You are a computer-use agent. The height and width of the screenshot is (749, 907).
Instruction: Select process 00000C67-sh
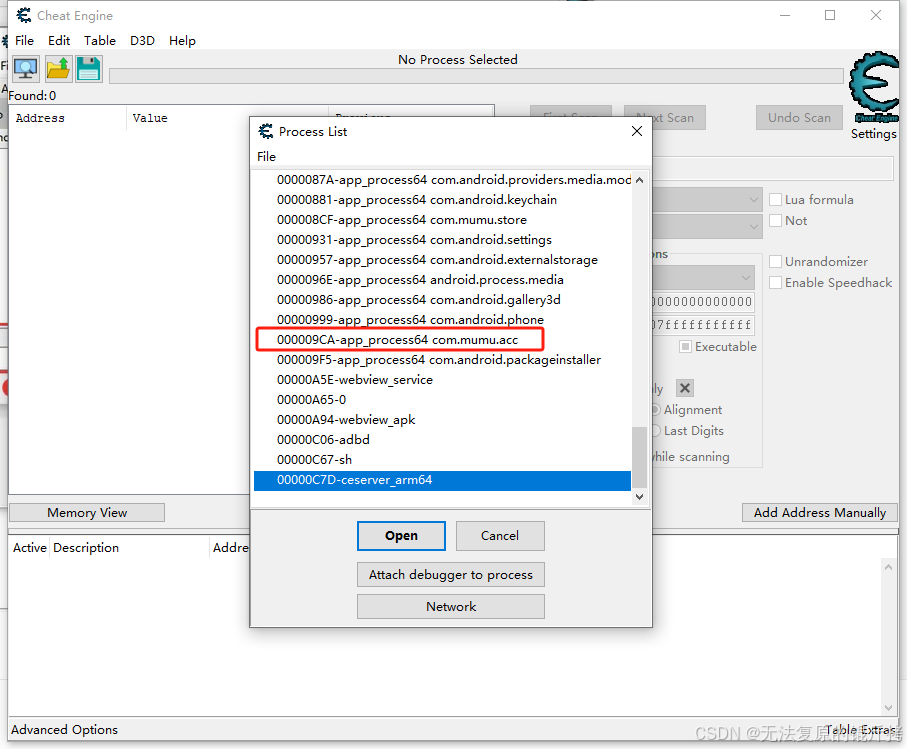[442, 460]
